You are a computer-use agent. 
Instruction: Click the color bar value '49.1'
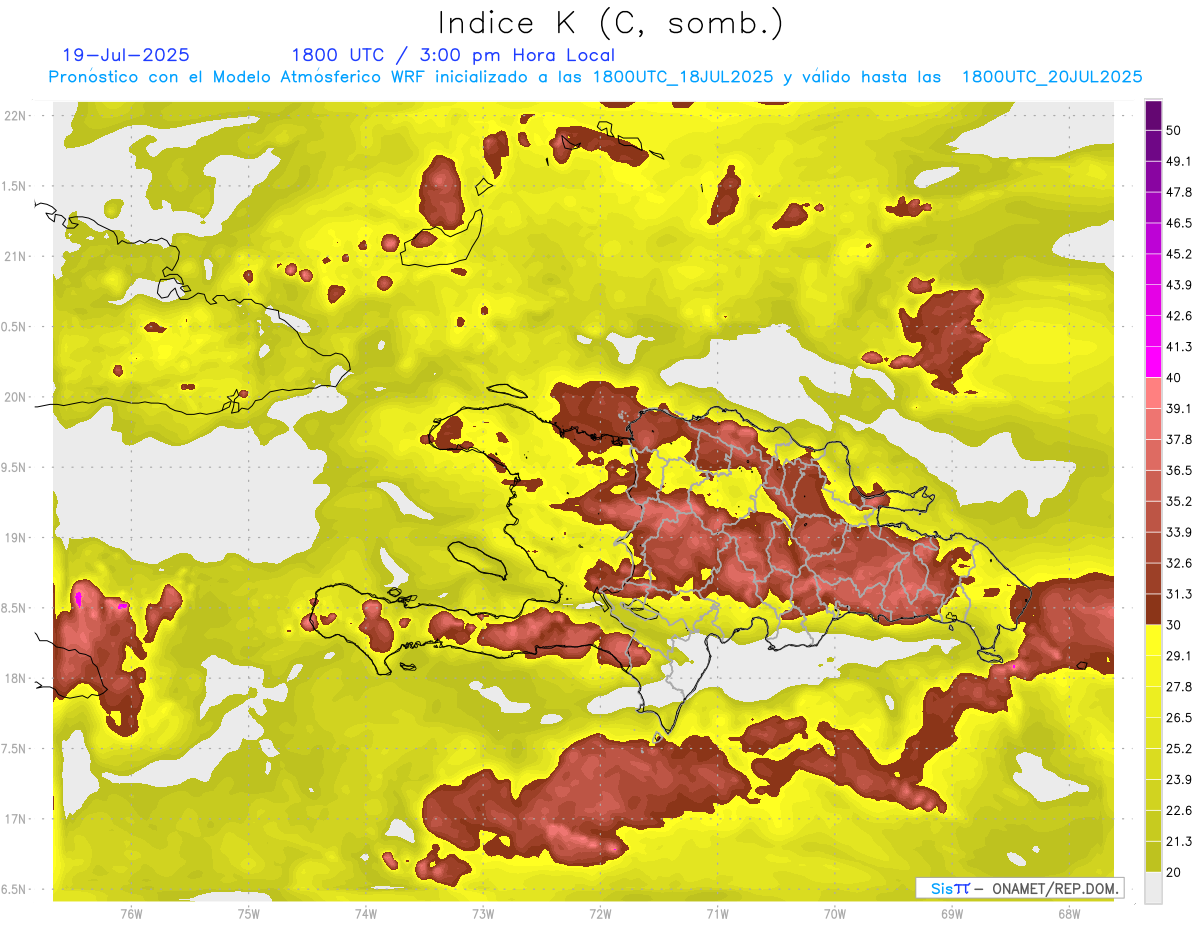[1178, 161]
